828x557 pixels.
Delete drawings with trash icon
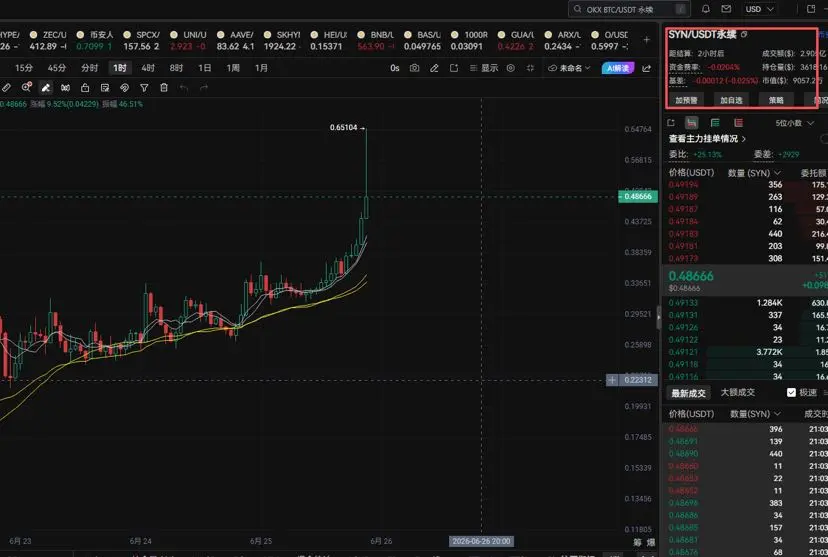pos(164,88)
